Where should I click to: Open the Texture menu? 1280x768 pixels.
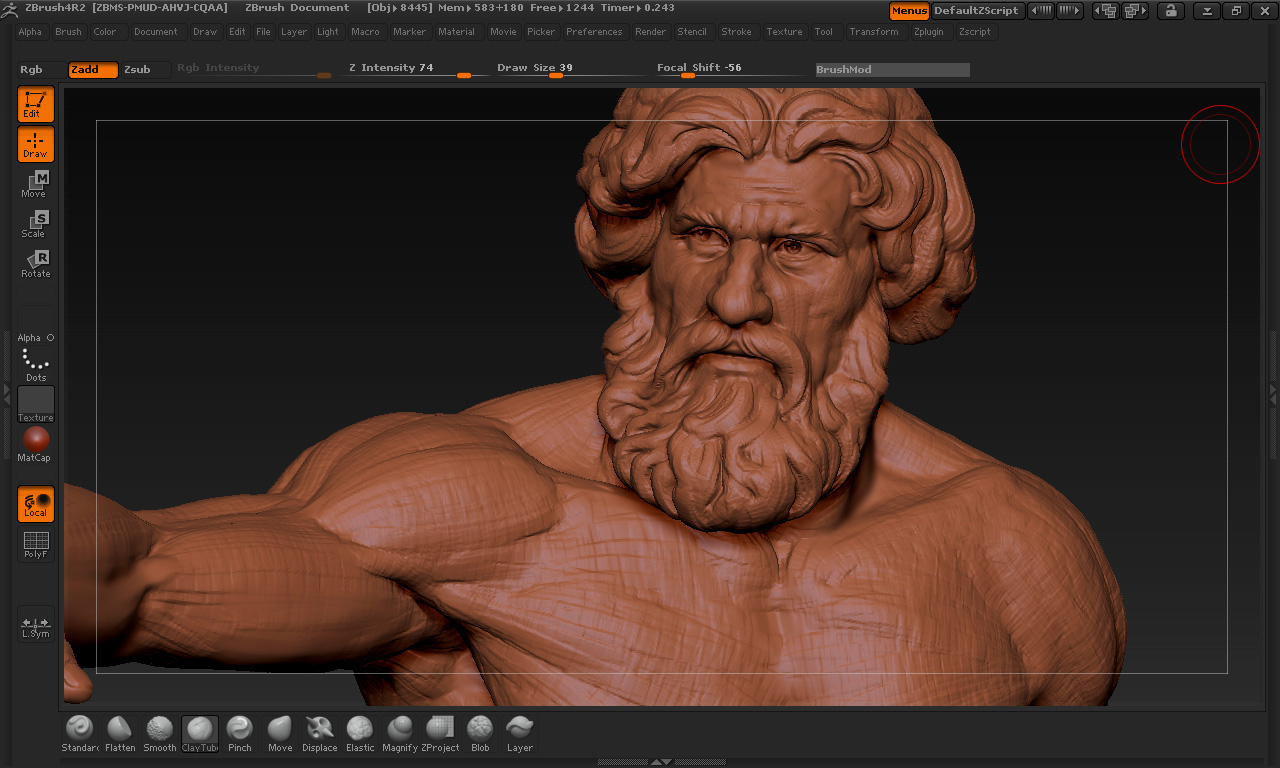[785, 32]
